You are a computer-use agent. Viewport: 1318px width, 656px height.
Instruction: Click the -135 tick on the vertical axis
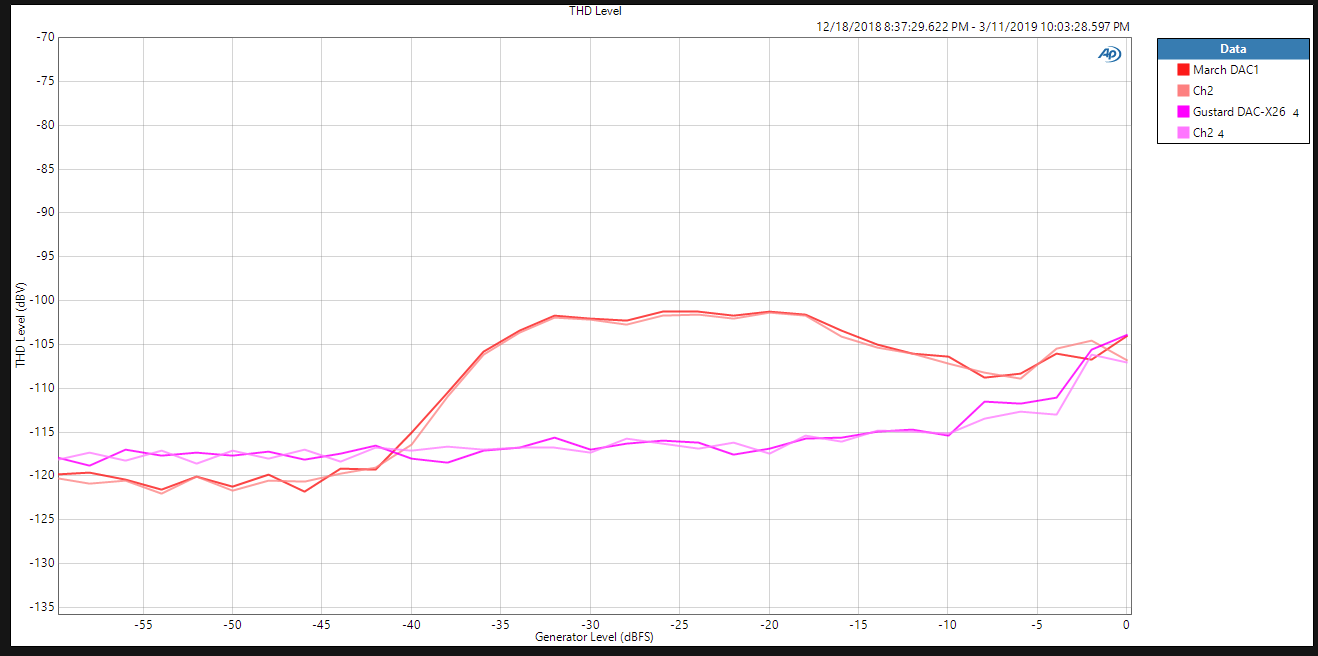coord(43,607)
